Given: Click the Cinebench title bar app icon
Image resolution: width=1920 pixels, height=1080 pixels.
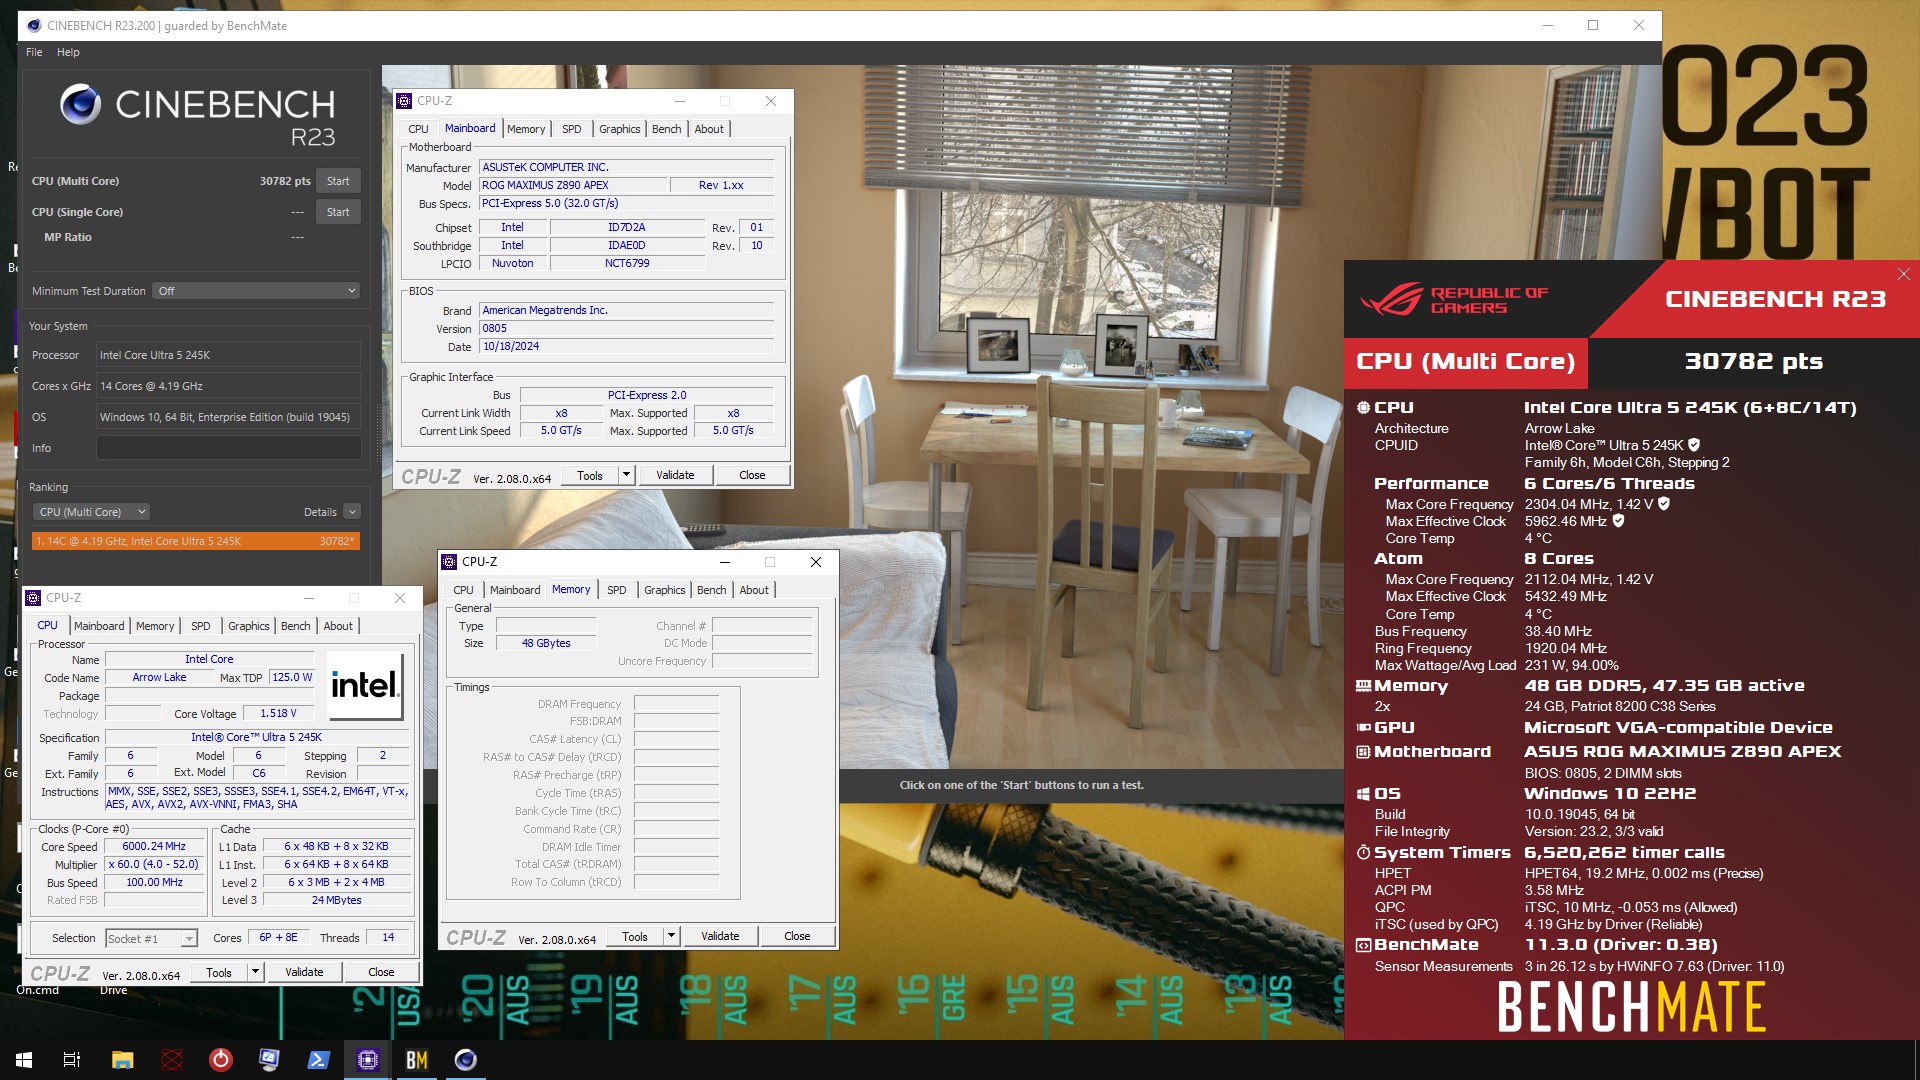Looking at the screenshot, I should pyautogui.click(x=34, y=26).
